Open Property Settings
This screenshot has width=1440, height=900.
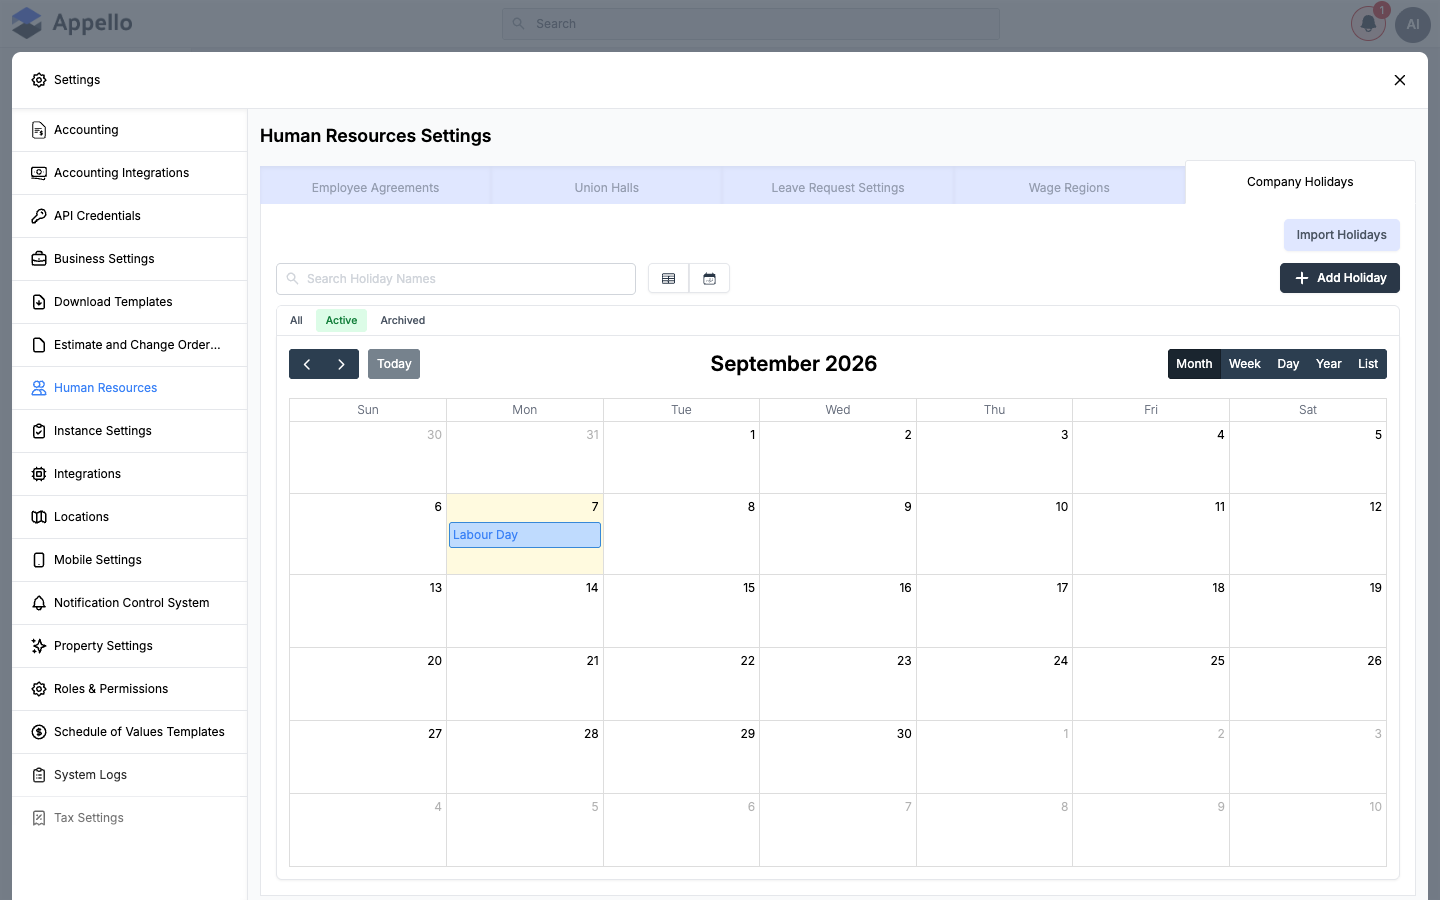point(129,646)
